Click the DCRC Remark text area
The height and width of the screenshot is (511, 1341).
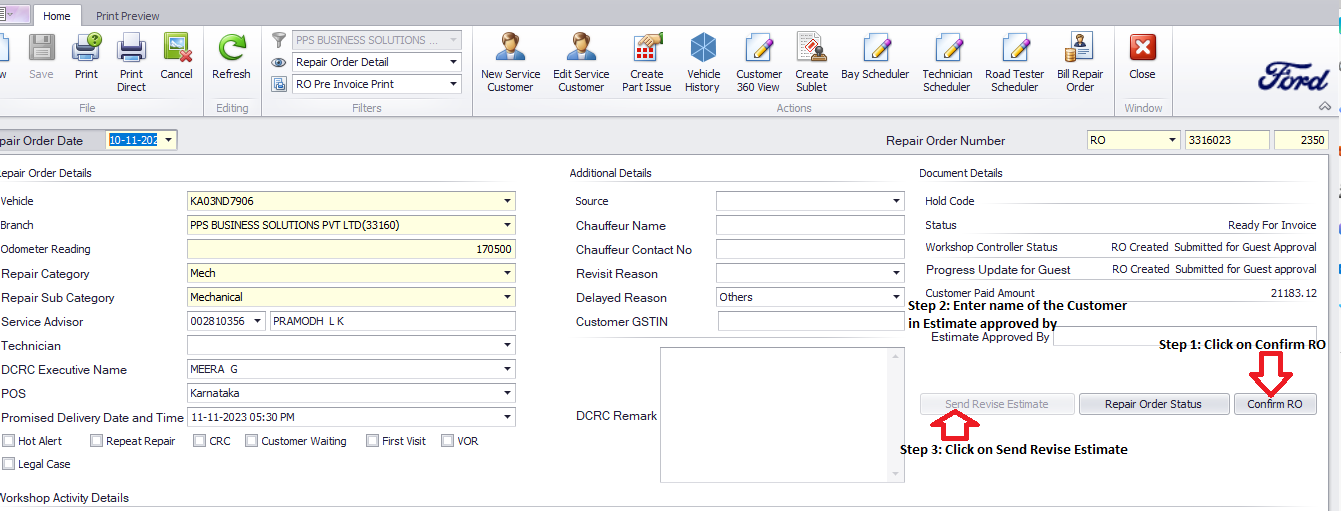pos(782,415)
